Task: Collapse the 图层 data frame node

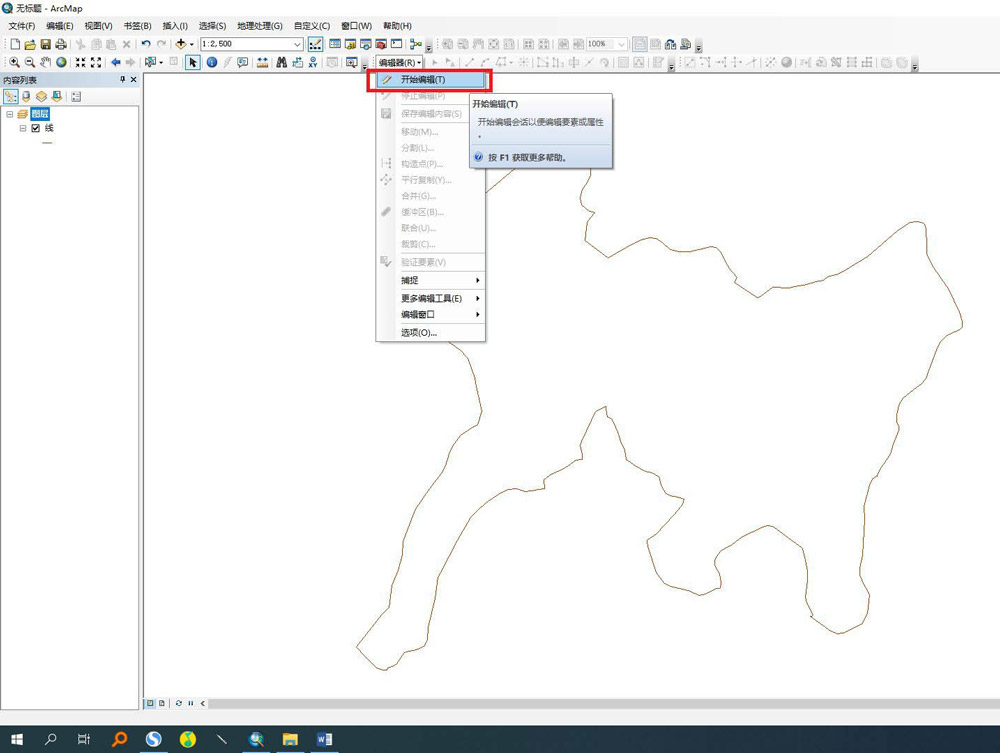Action: [x=9, y=114]
